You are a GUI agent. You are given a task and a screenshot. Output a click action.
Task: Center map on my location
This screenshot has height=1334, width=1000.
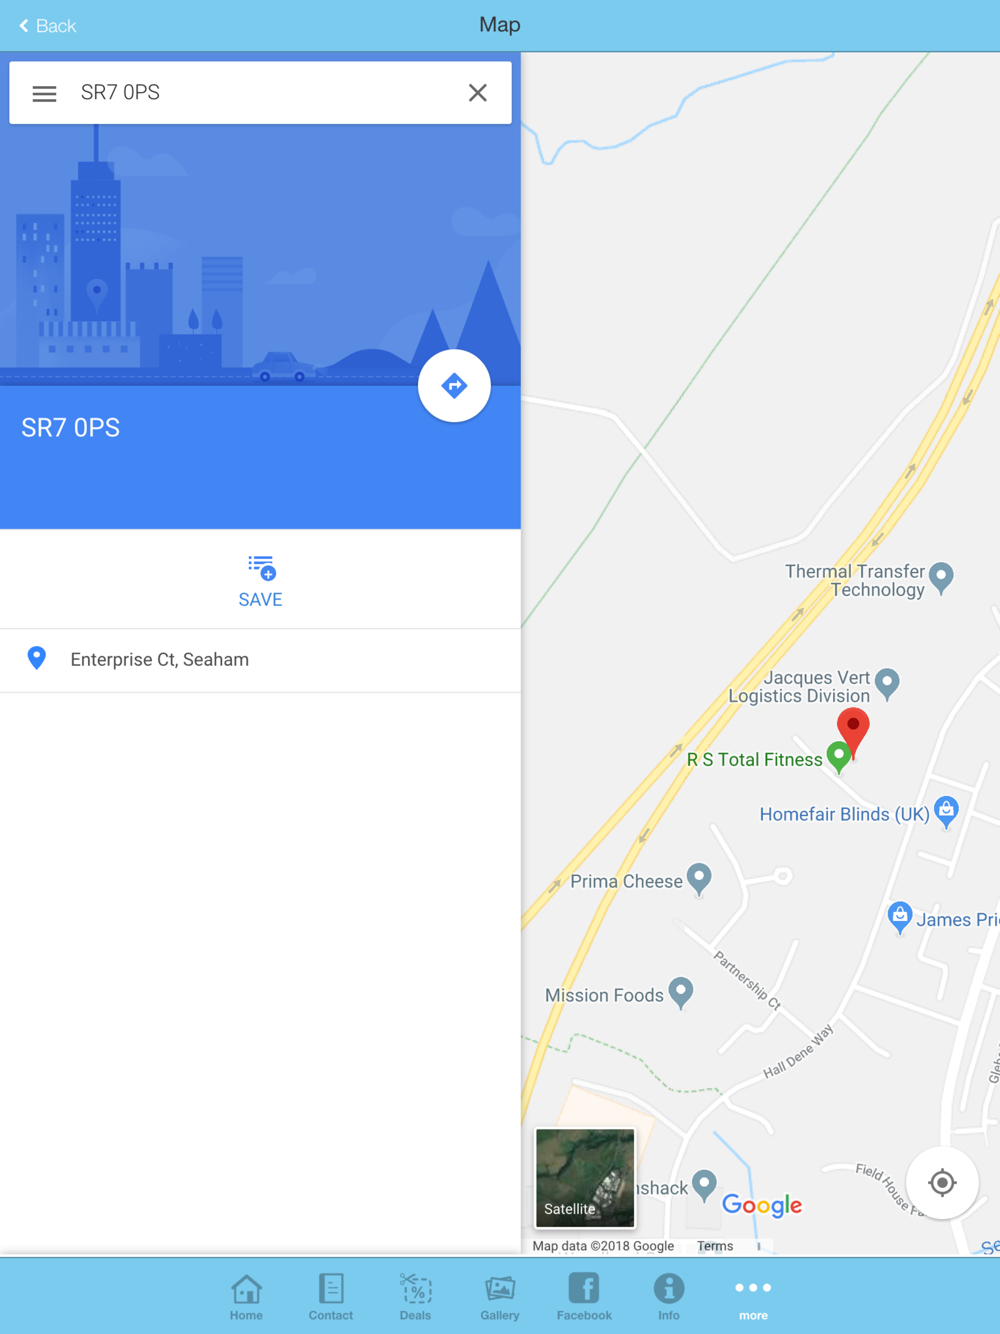coord(942,1183)
